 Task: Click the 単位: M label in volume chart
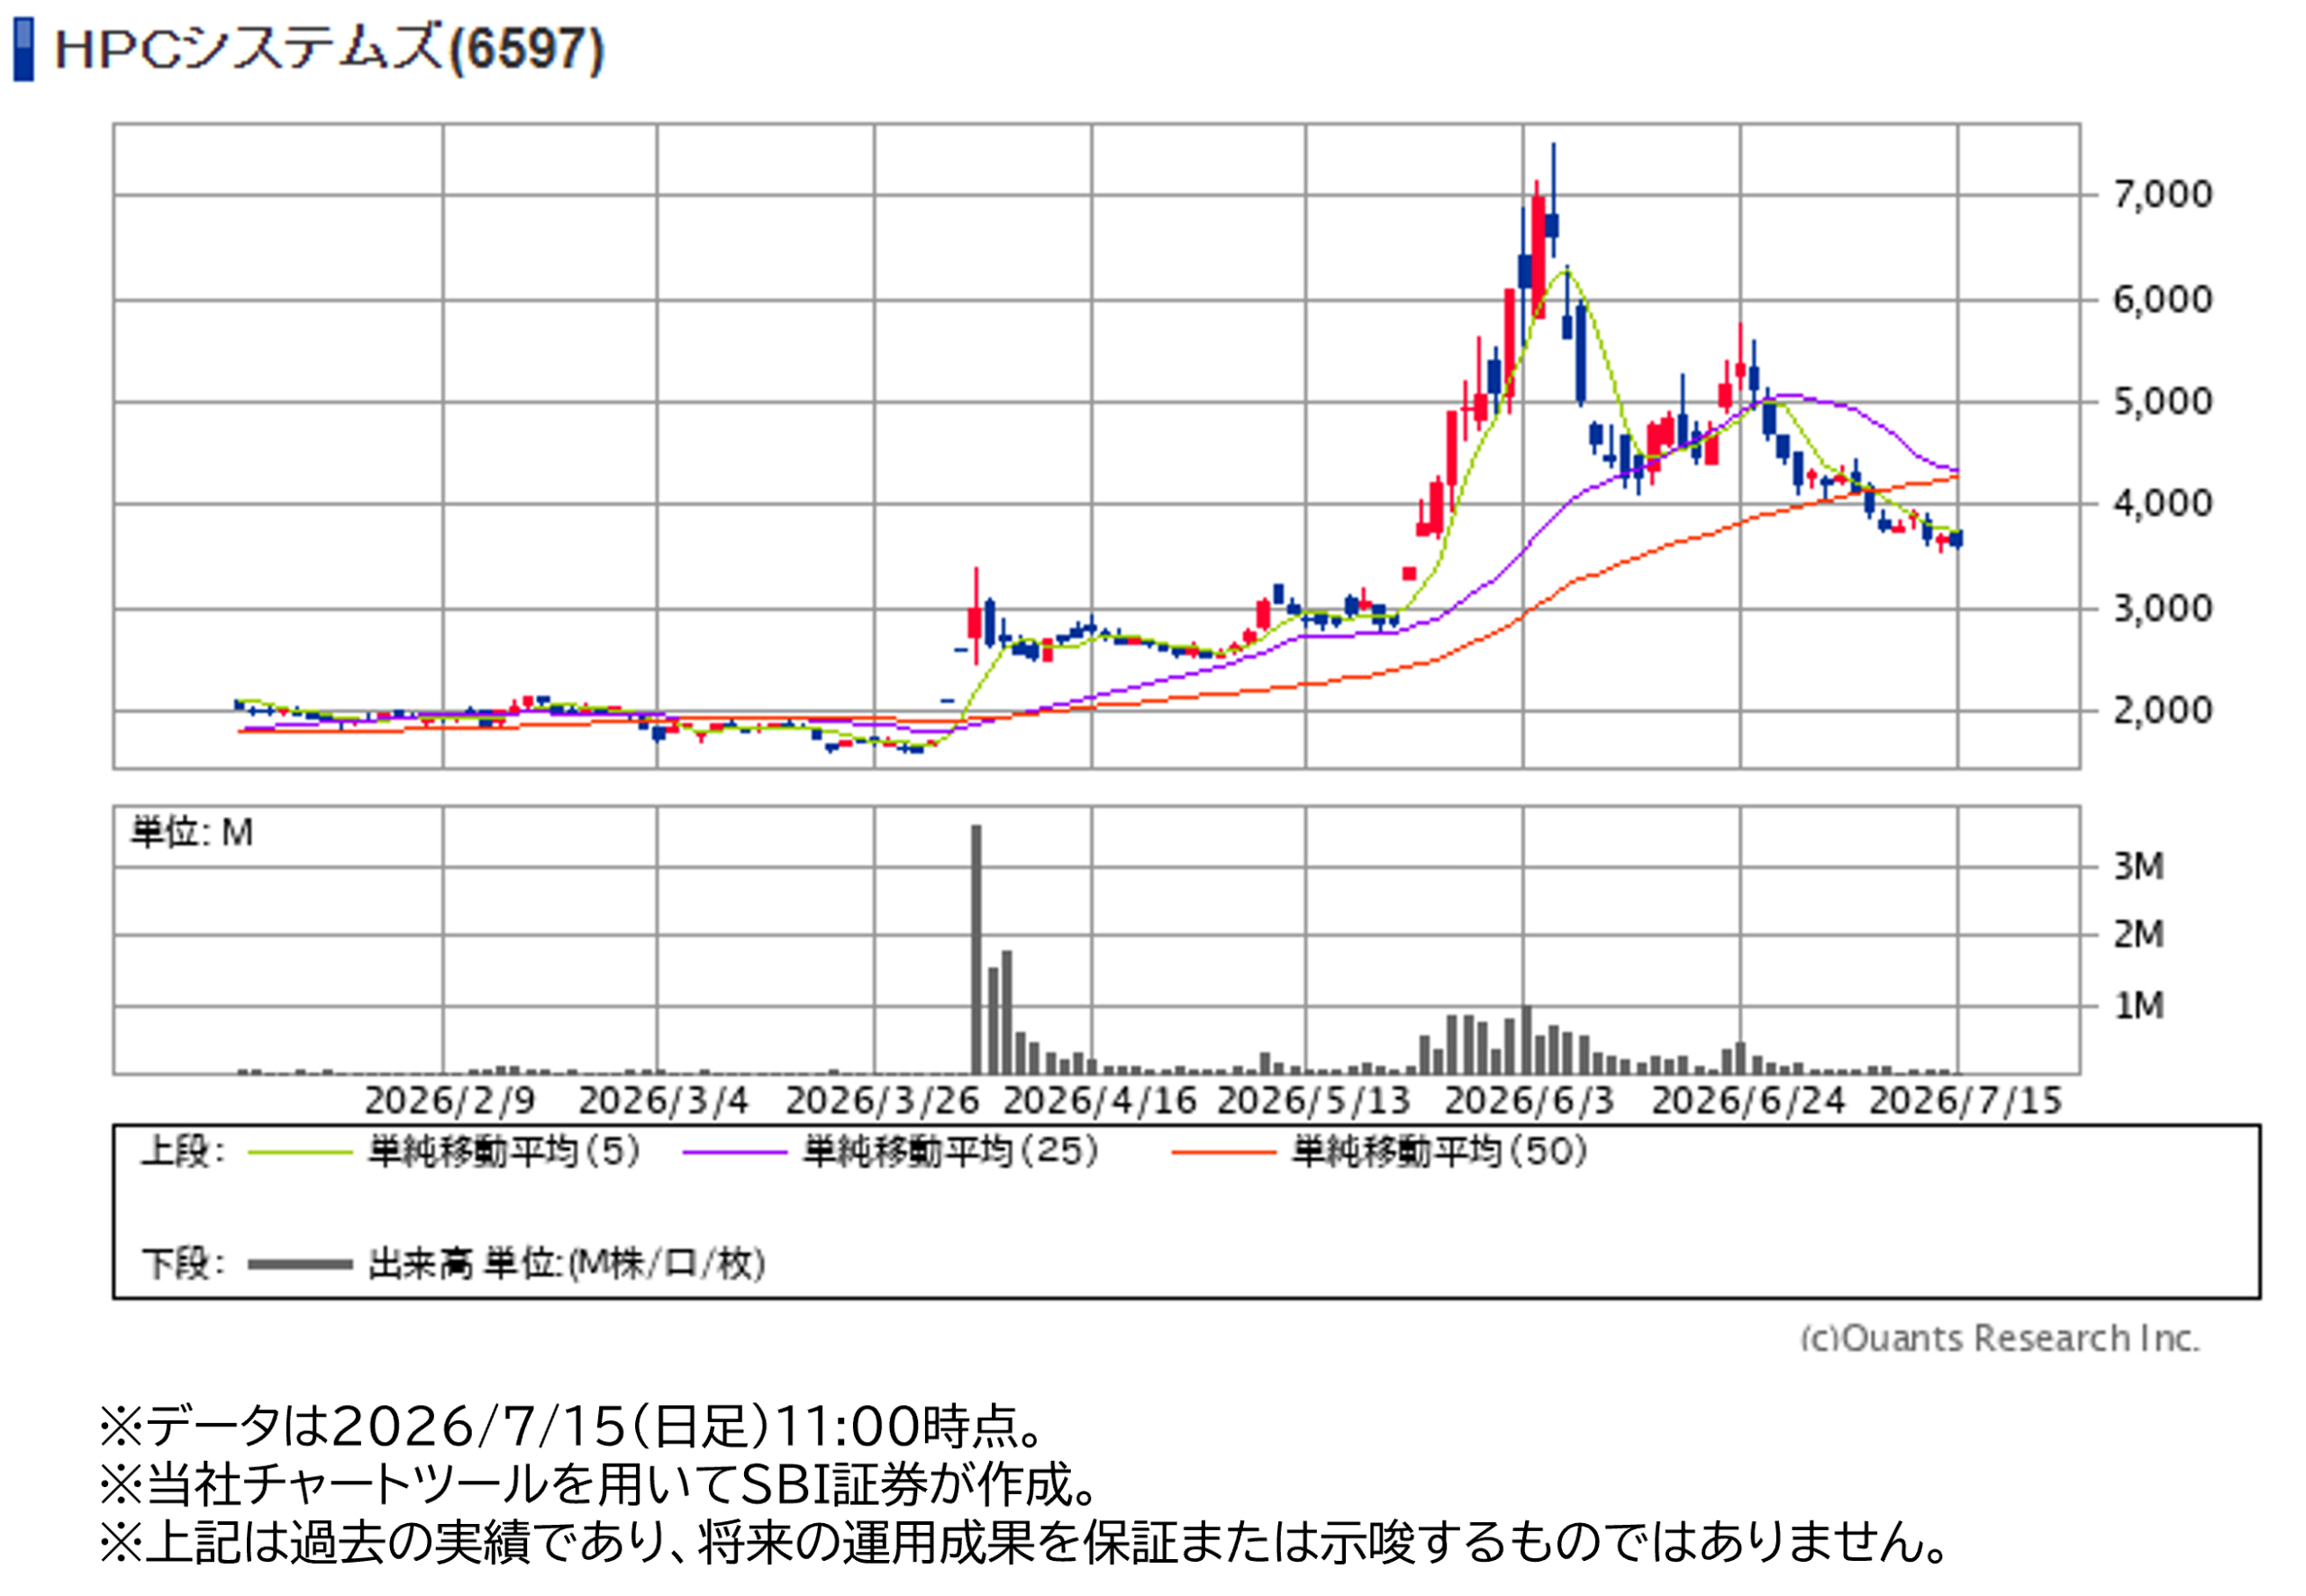[192, 832]
